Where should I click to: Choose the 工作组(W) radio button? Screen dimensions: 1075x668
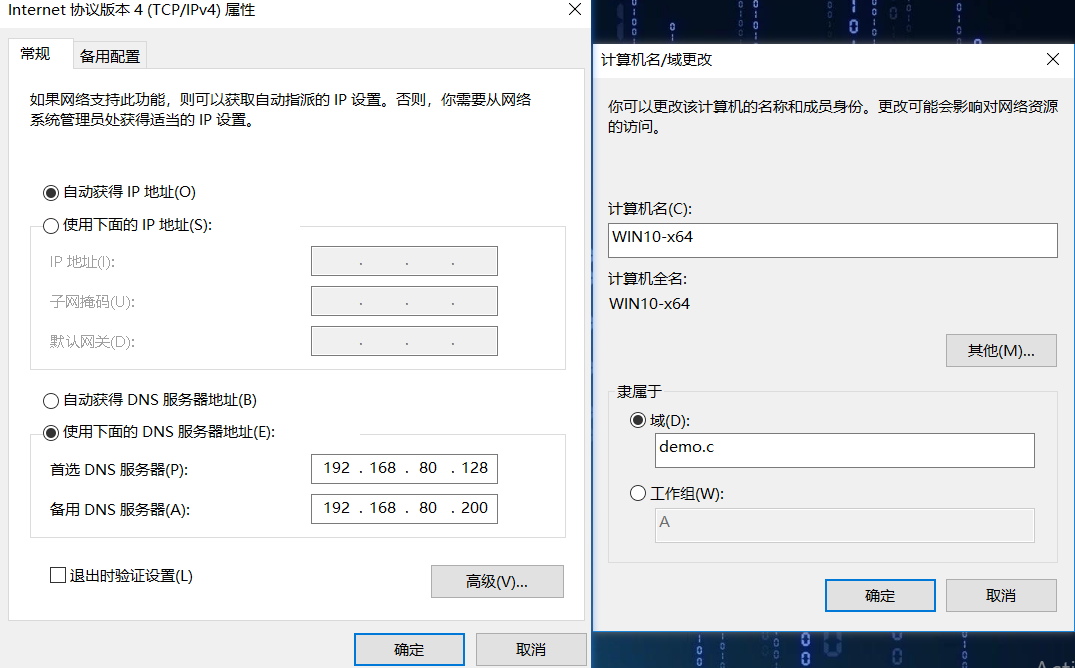638,492
